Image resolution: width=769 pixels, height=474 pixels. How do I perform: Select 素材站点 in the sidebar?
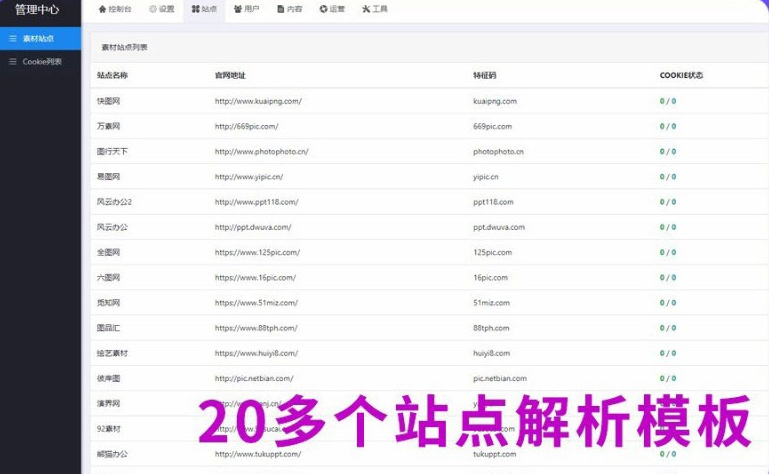click(x=40, y=38)
